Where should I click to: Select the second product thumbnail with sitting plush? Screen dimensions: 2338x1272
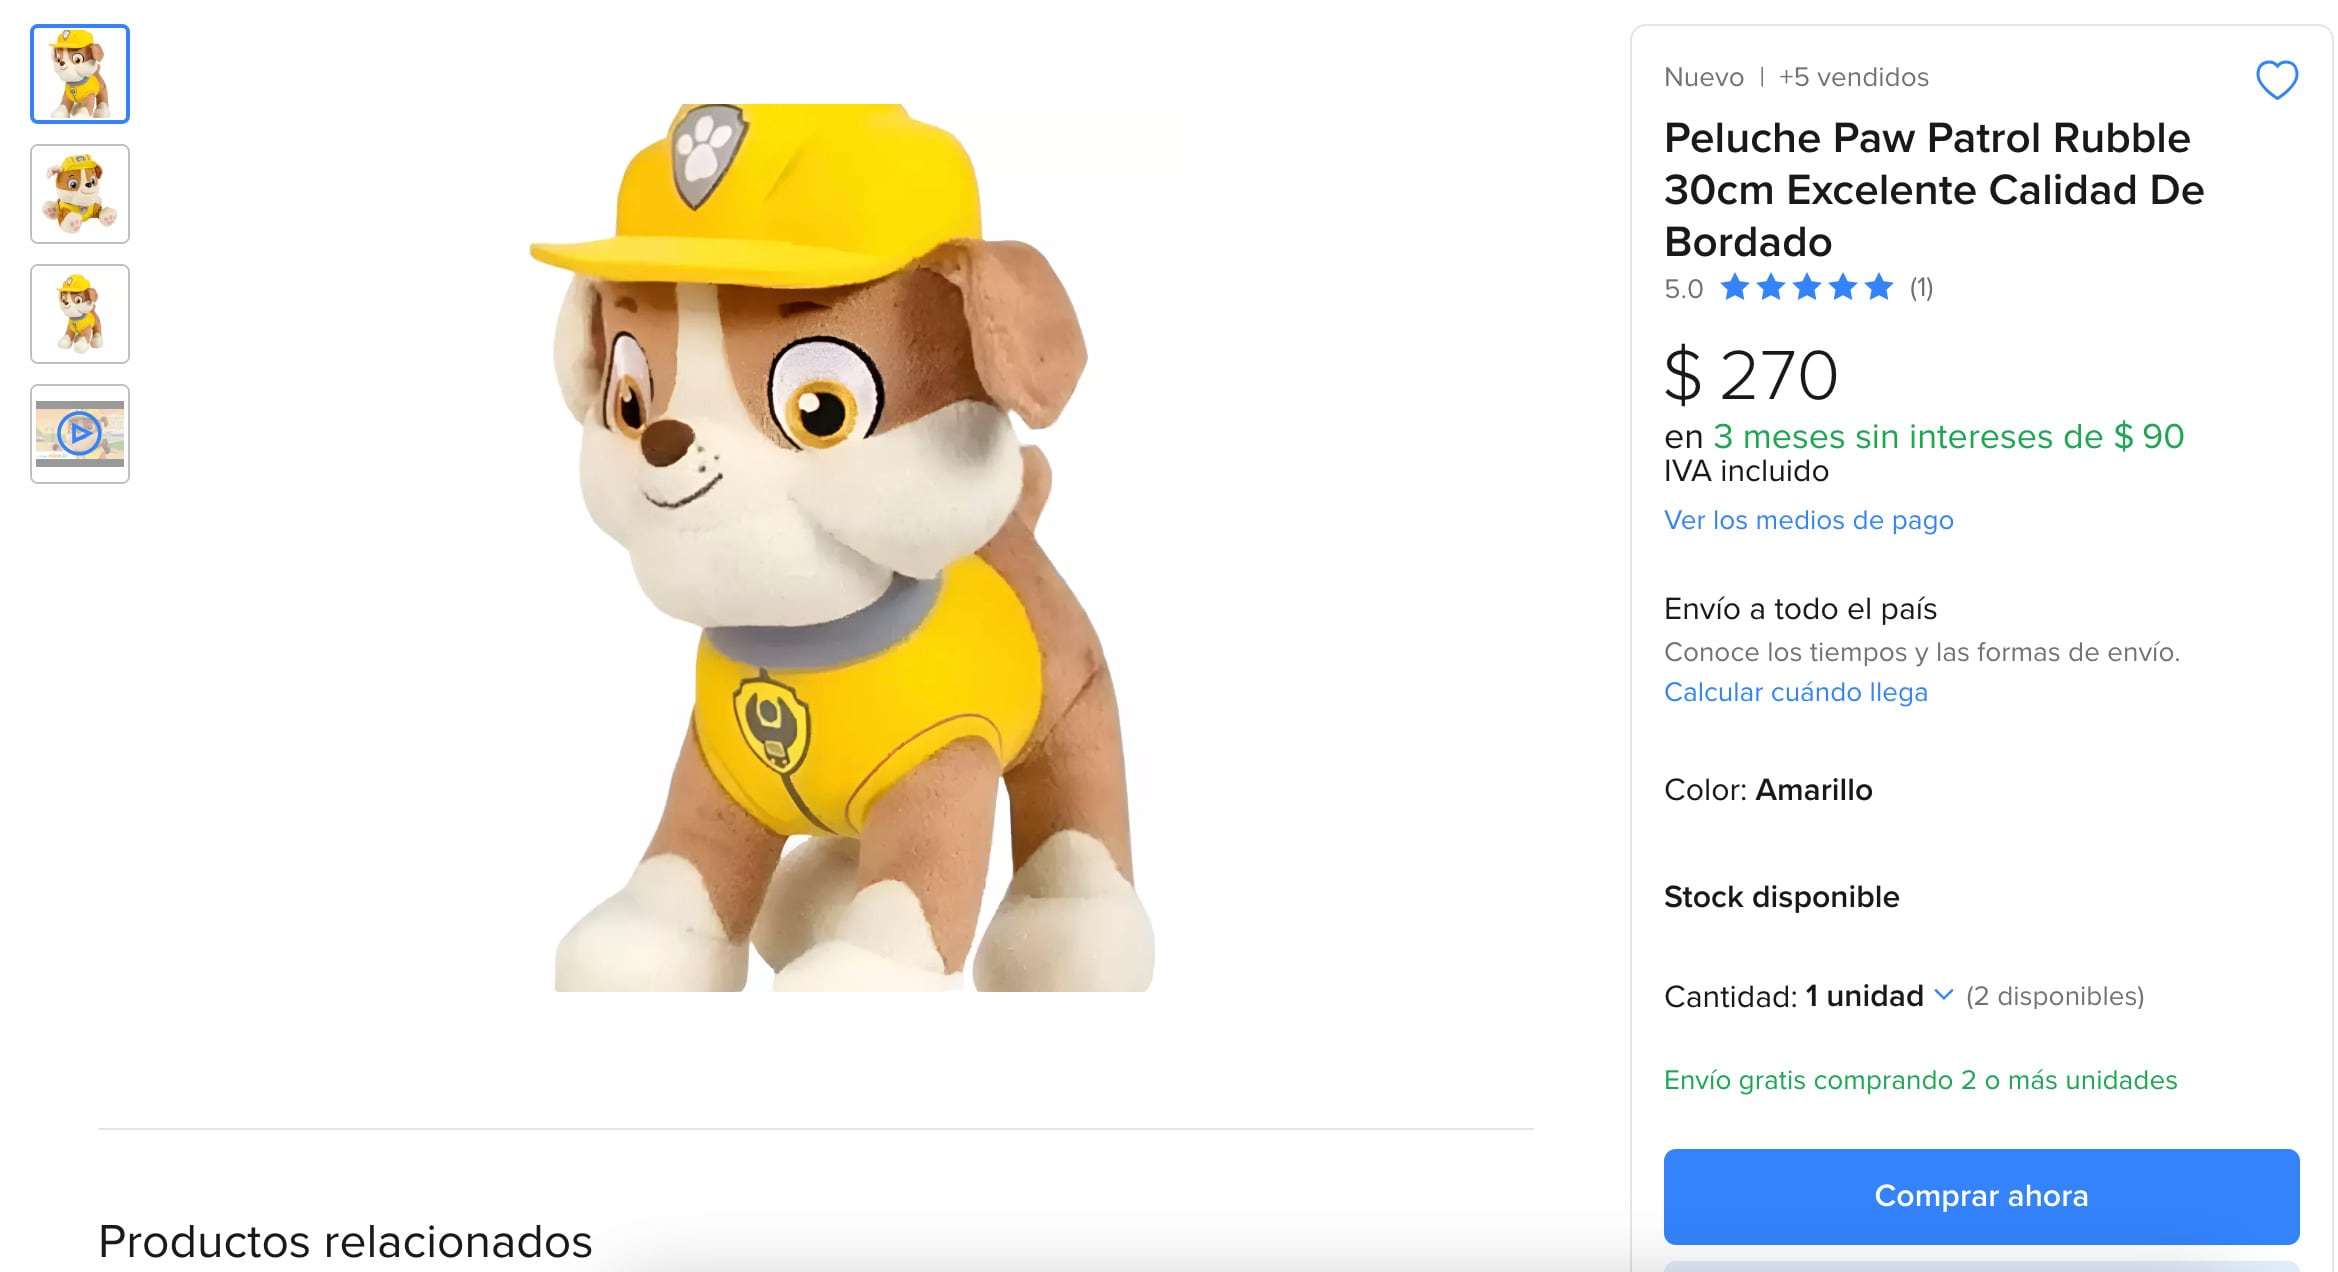pyautogui.click(x=80, y=194)
